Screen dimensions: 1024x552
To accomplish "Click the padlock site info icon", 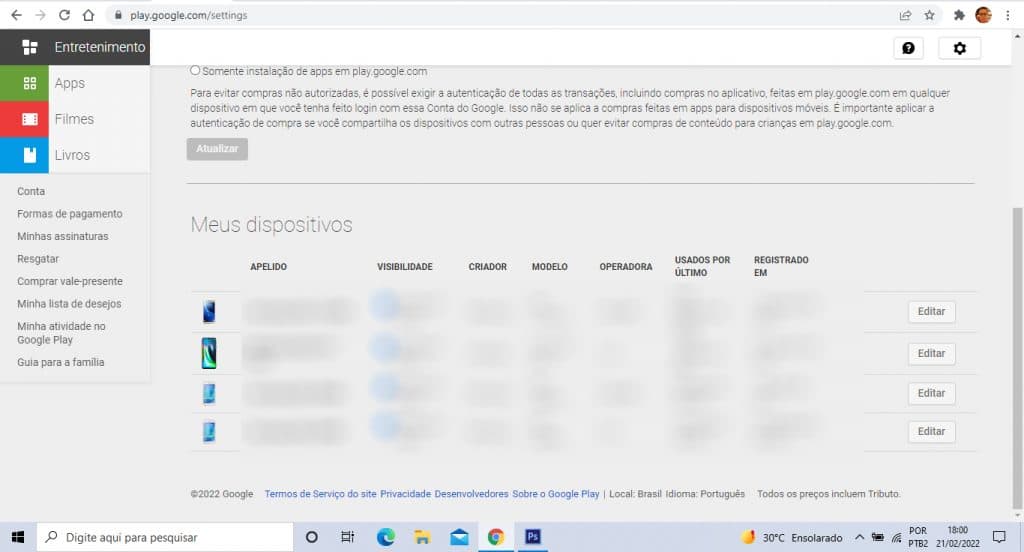I will click(x=118, y=15).
